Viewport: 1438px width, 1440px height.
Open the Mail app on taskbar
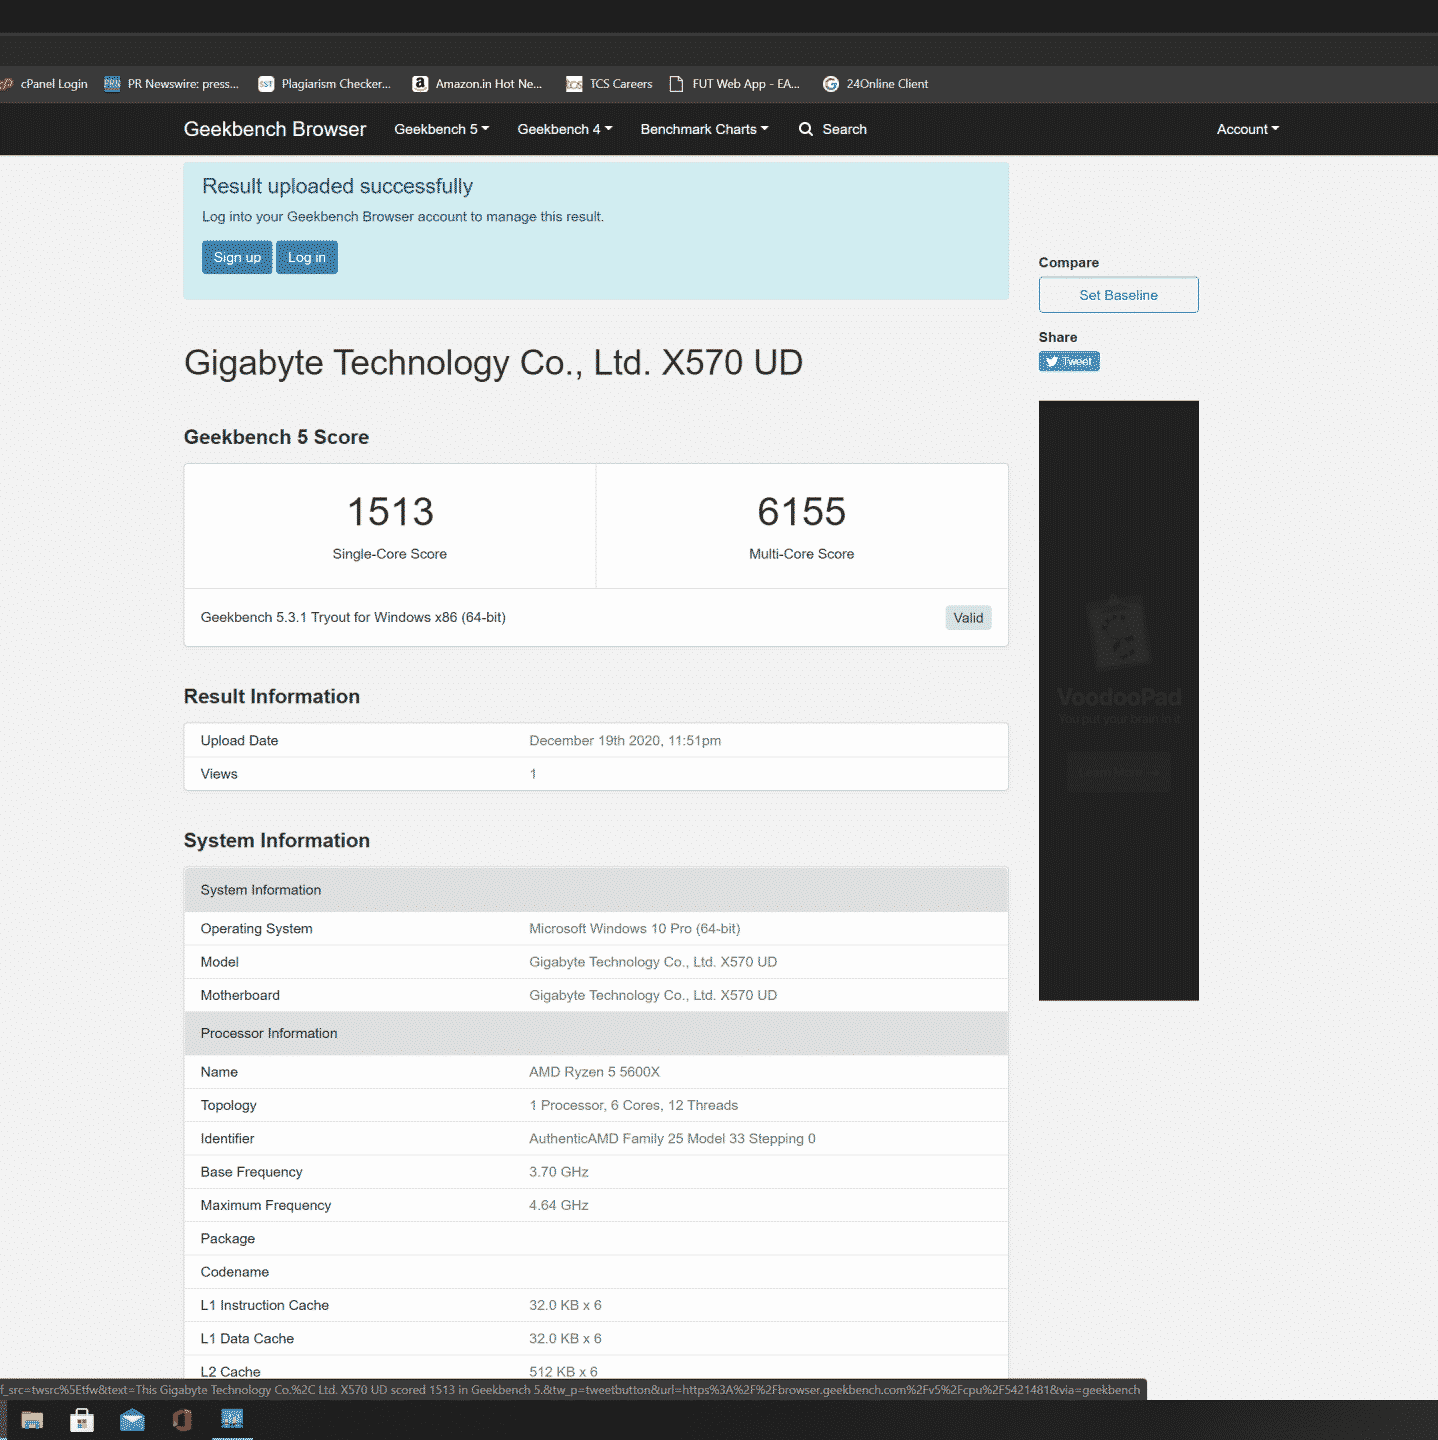(132, 1420)
